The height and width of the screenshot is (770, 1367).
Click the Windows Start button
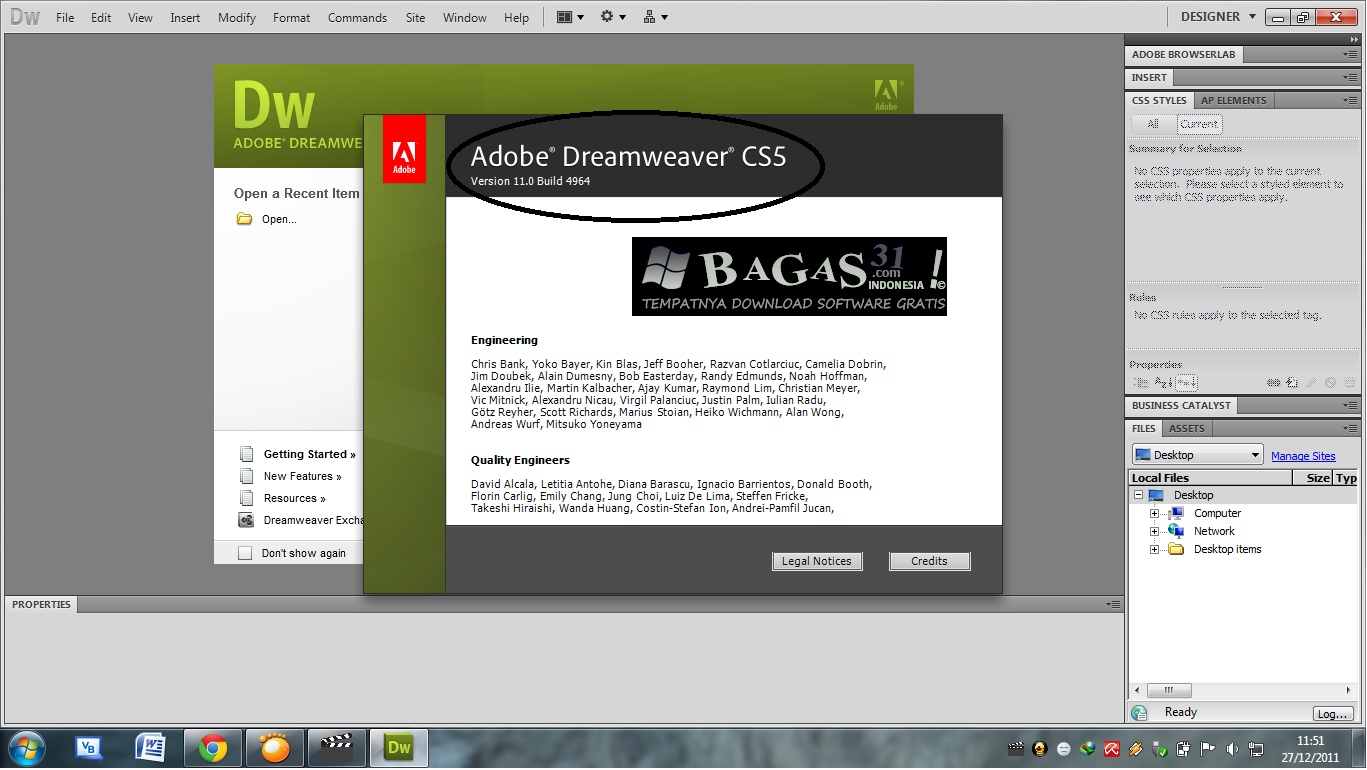pos(27,747)
